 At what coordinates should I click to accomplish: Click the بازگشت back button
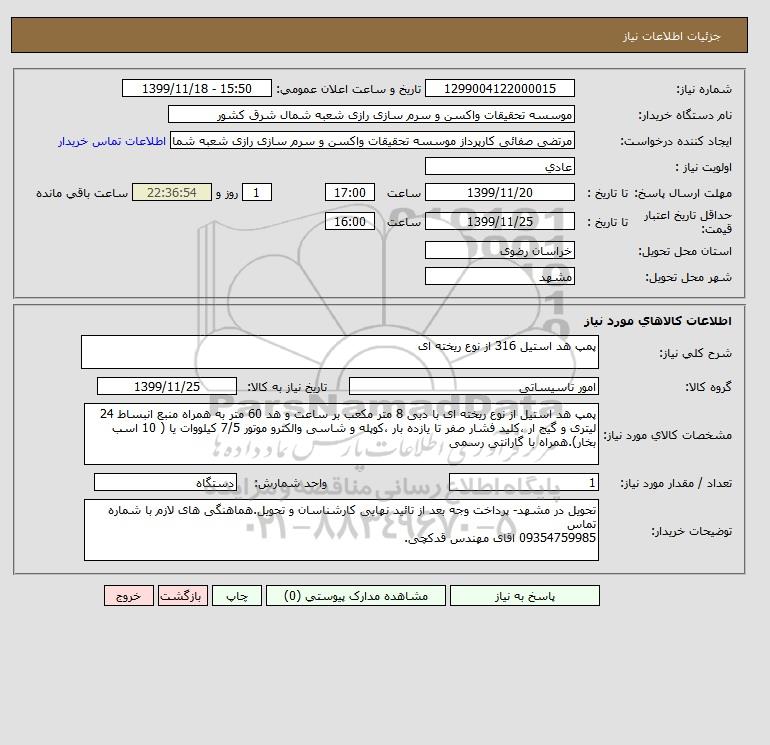click(183, 596)
